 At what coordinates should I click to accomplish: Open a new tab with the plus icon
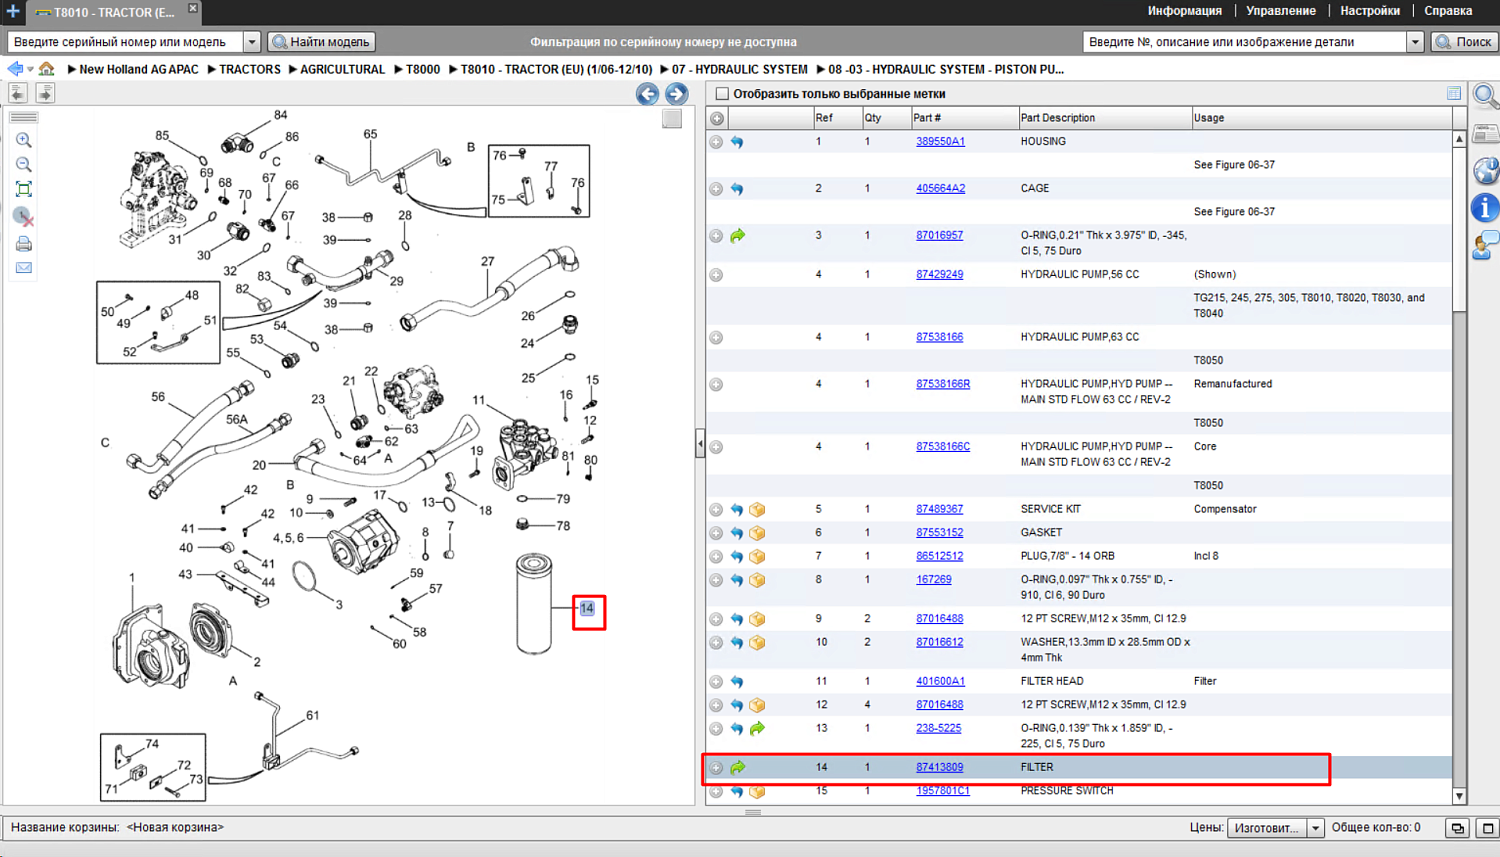click(x=13, y=11)
